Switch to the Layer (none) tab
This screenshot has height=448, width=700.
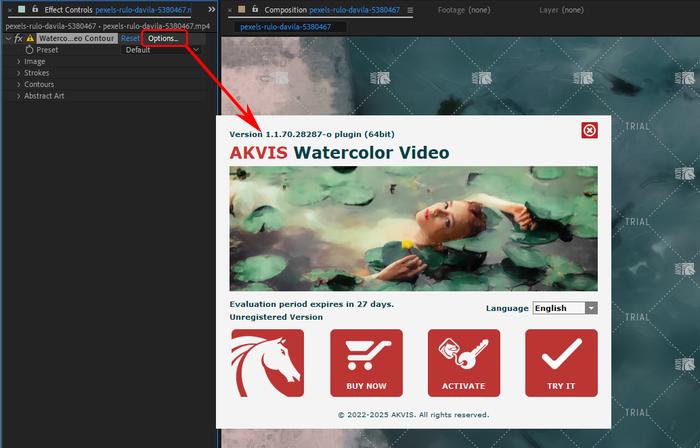[x=561, y=10]
